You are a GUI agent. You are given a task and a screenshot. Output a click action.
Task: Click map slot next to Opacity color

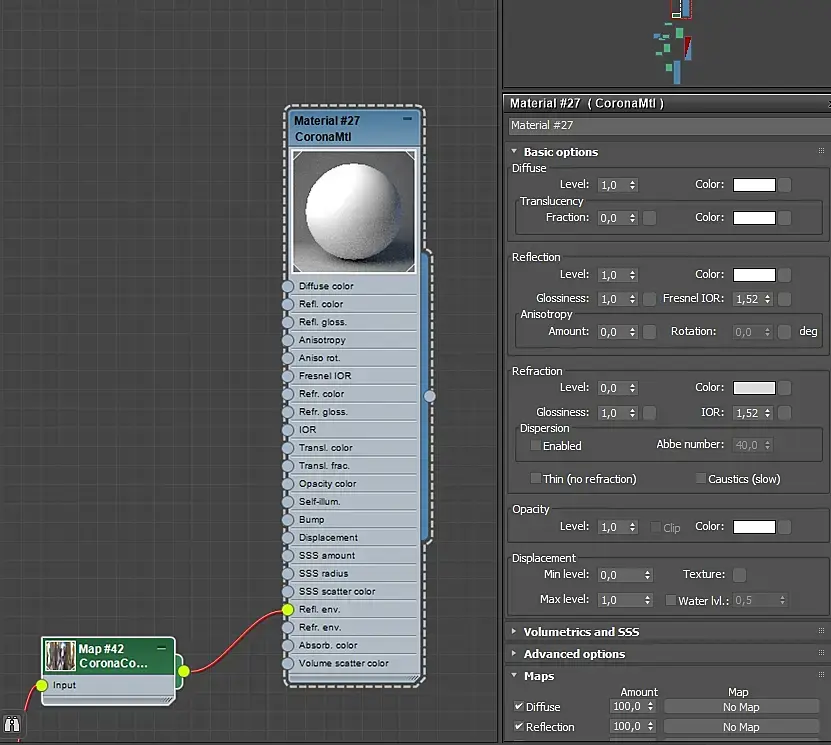click(x=785, y=527)
